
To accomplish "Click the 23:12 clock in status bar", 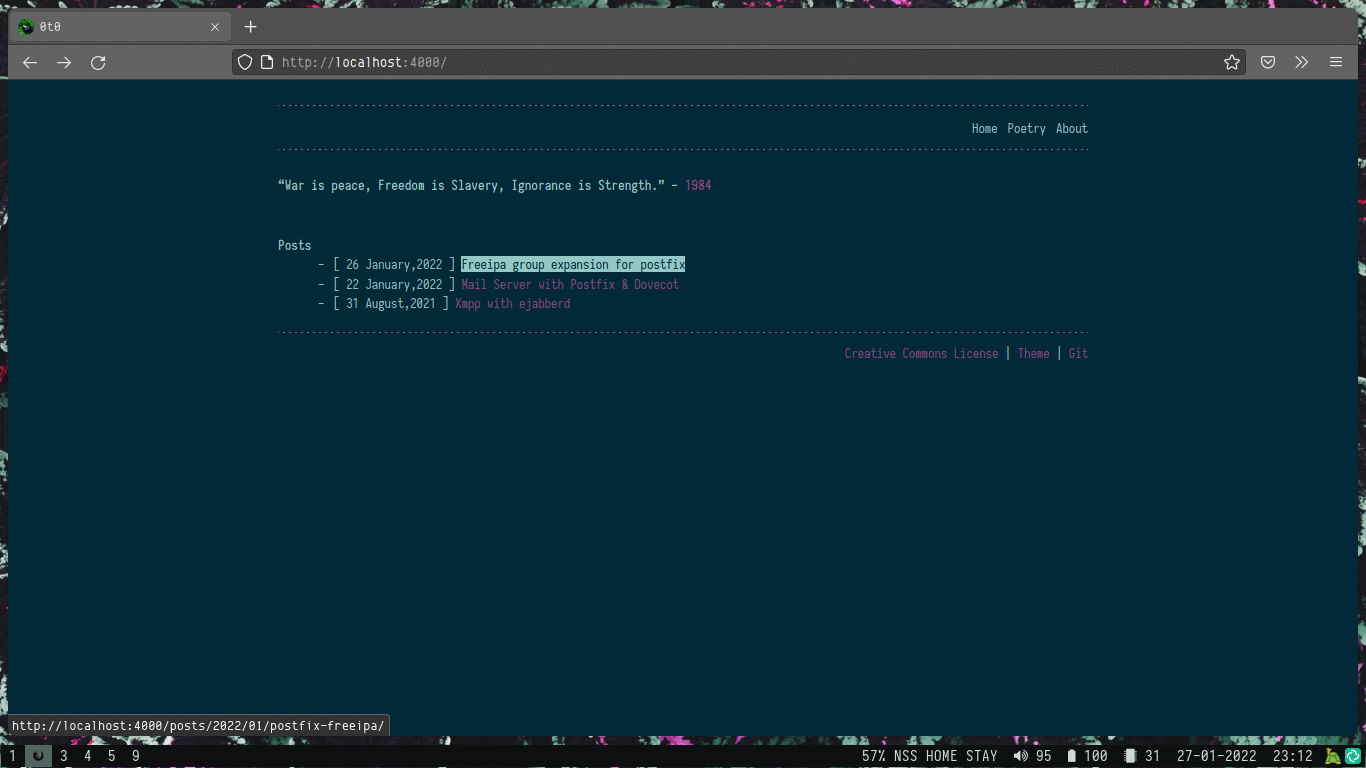I will pos(1292,756).
